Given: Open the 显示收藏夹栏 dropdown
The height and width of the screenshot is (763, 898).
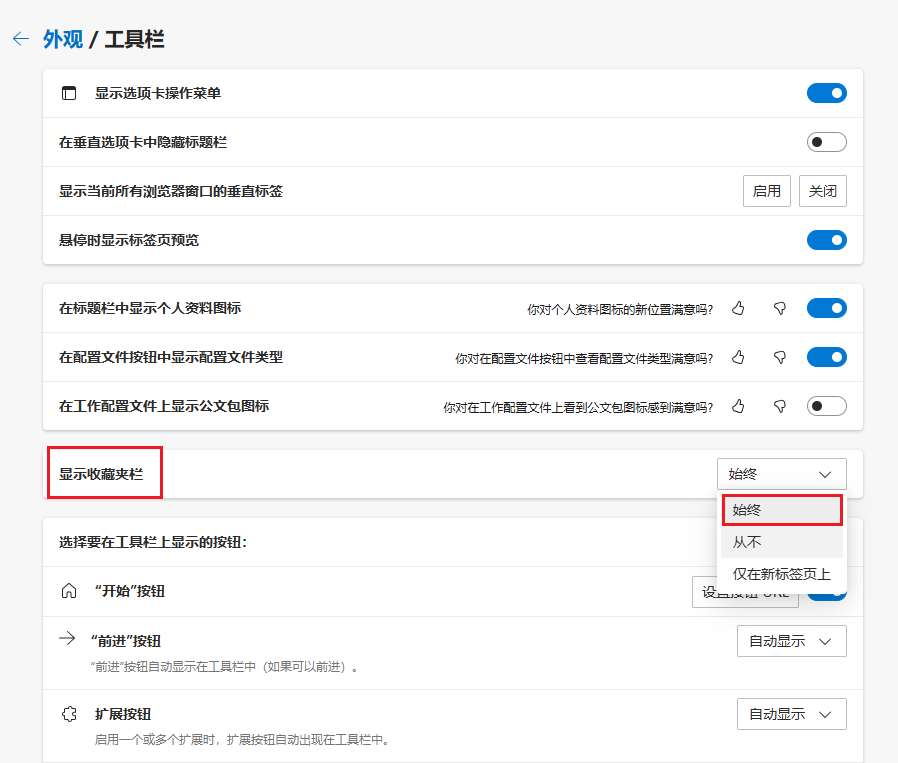Looking at the screenshot, I should coord(781,473).
